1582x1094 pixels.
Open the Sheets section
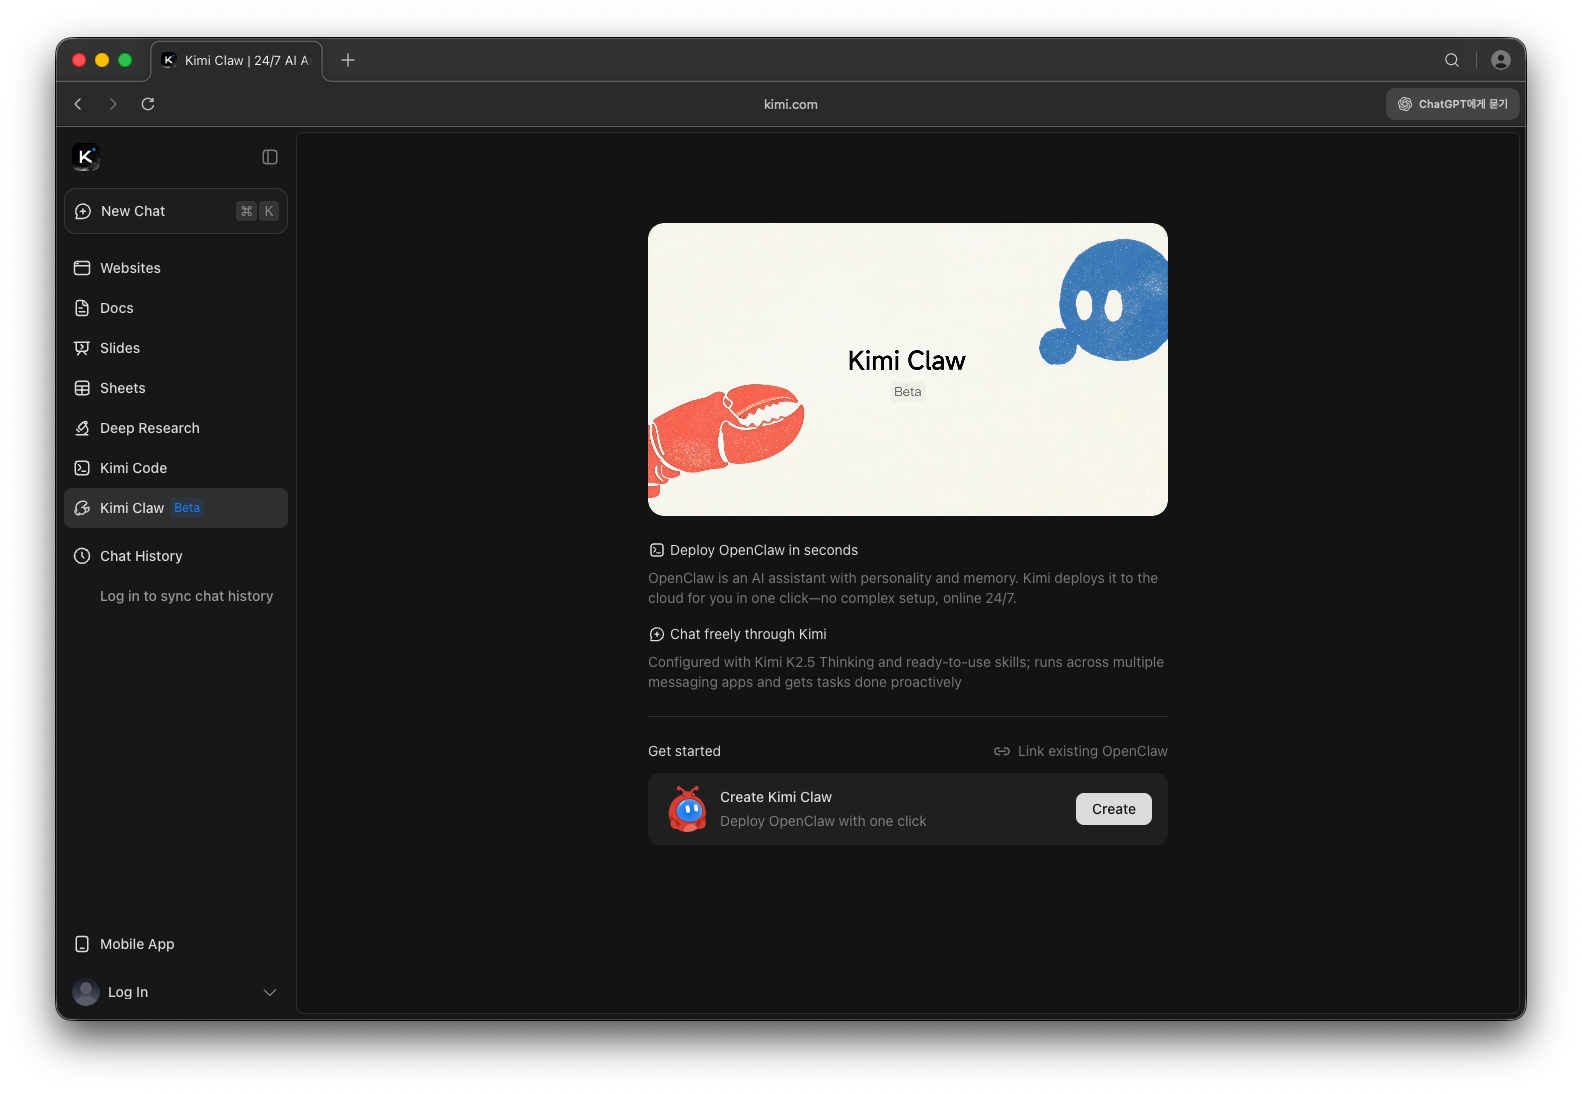(176, 388)
